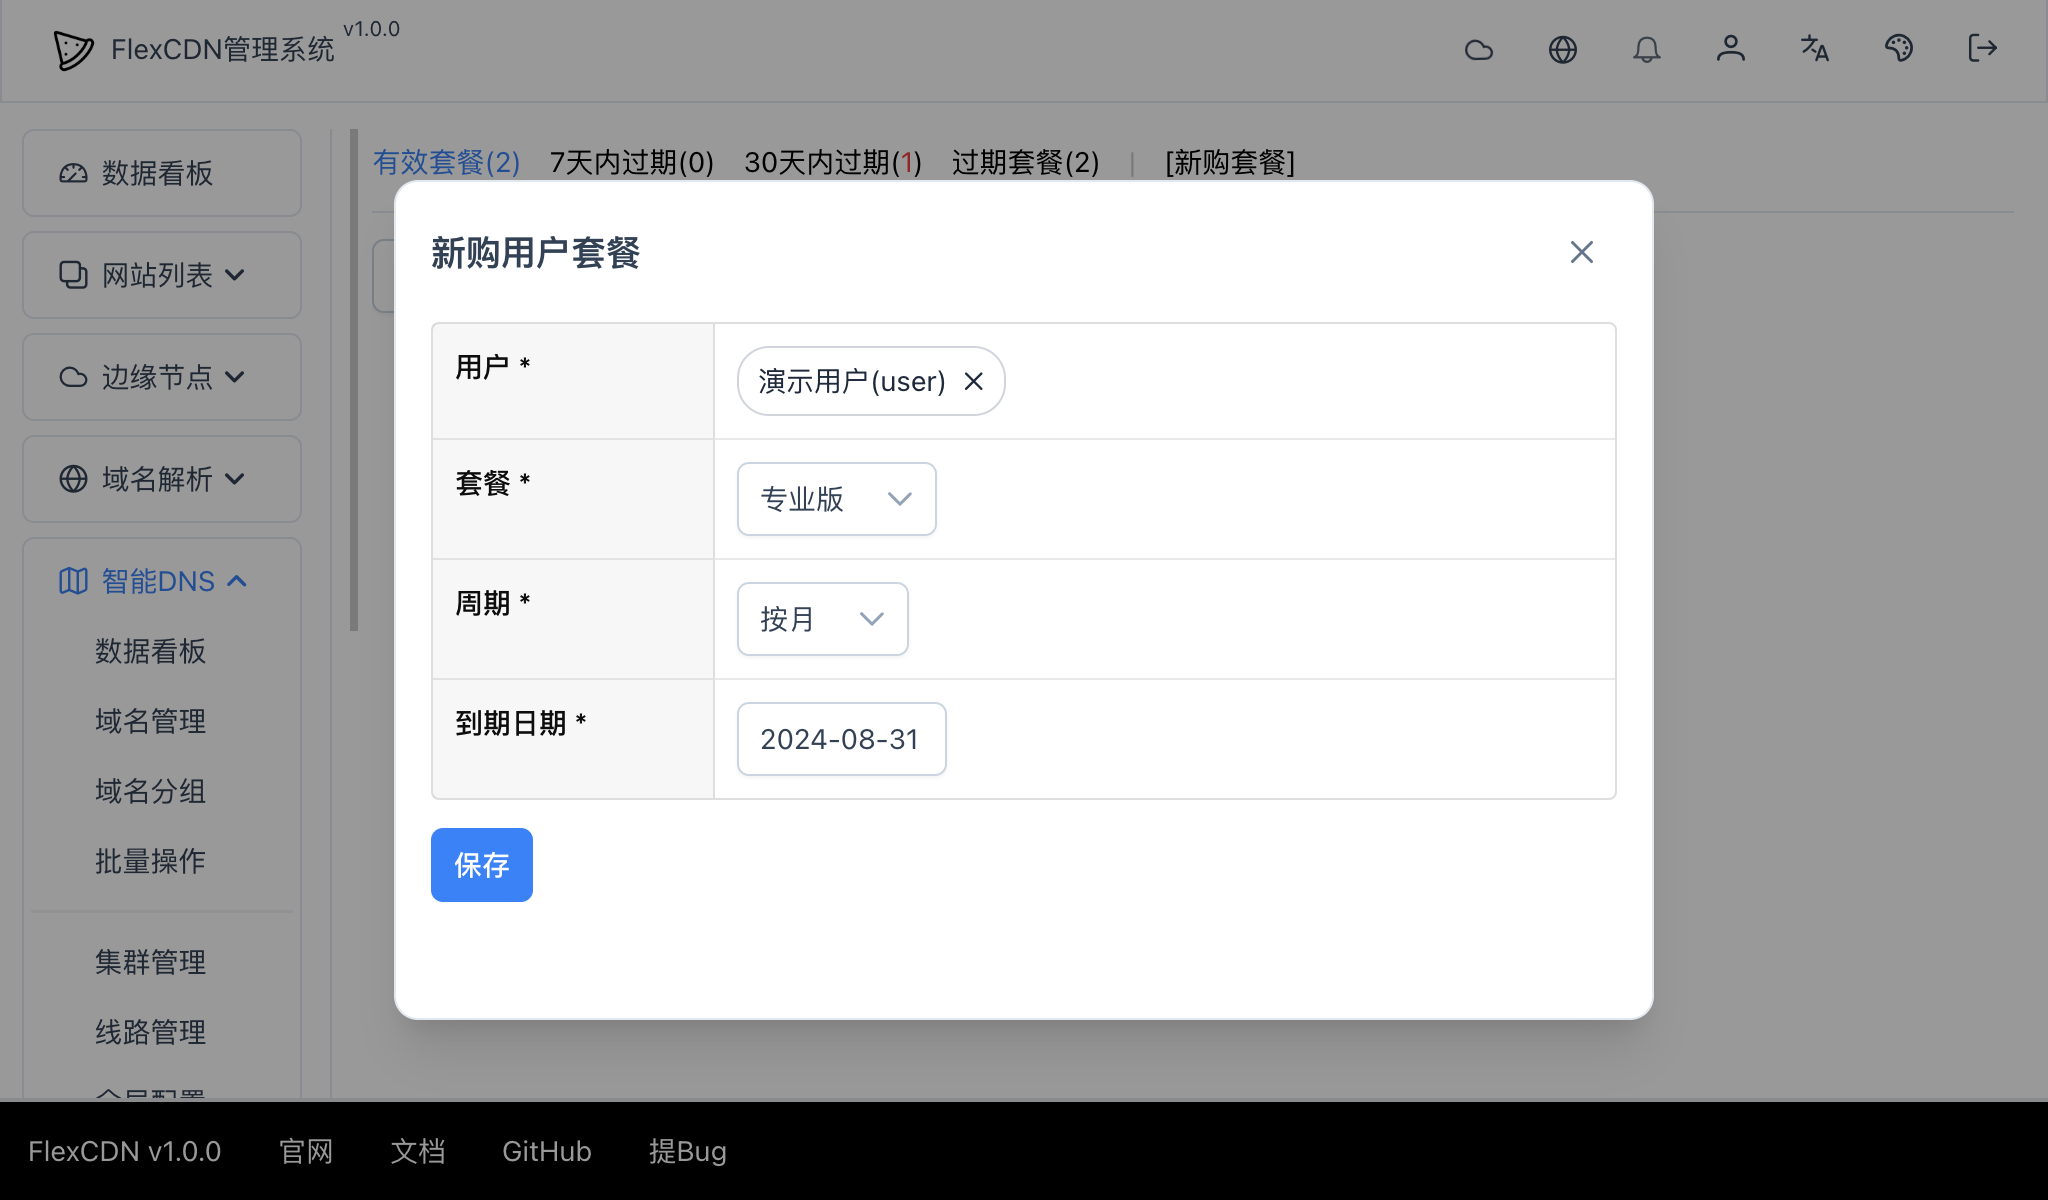
Task: Open the notifications bell icon
Action: coord(1648,49)
